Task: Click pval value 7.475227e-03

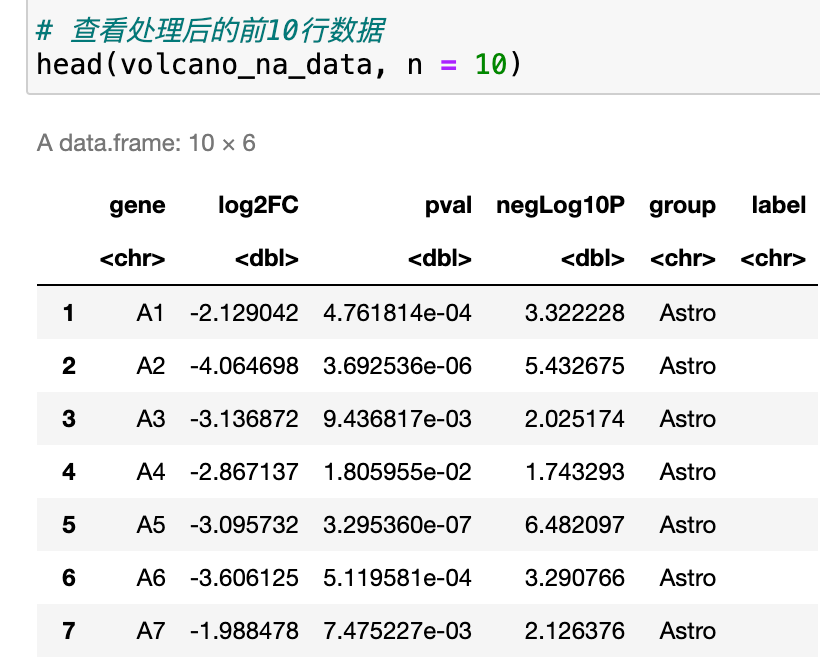Action: 397,631
